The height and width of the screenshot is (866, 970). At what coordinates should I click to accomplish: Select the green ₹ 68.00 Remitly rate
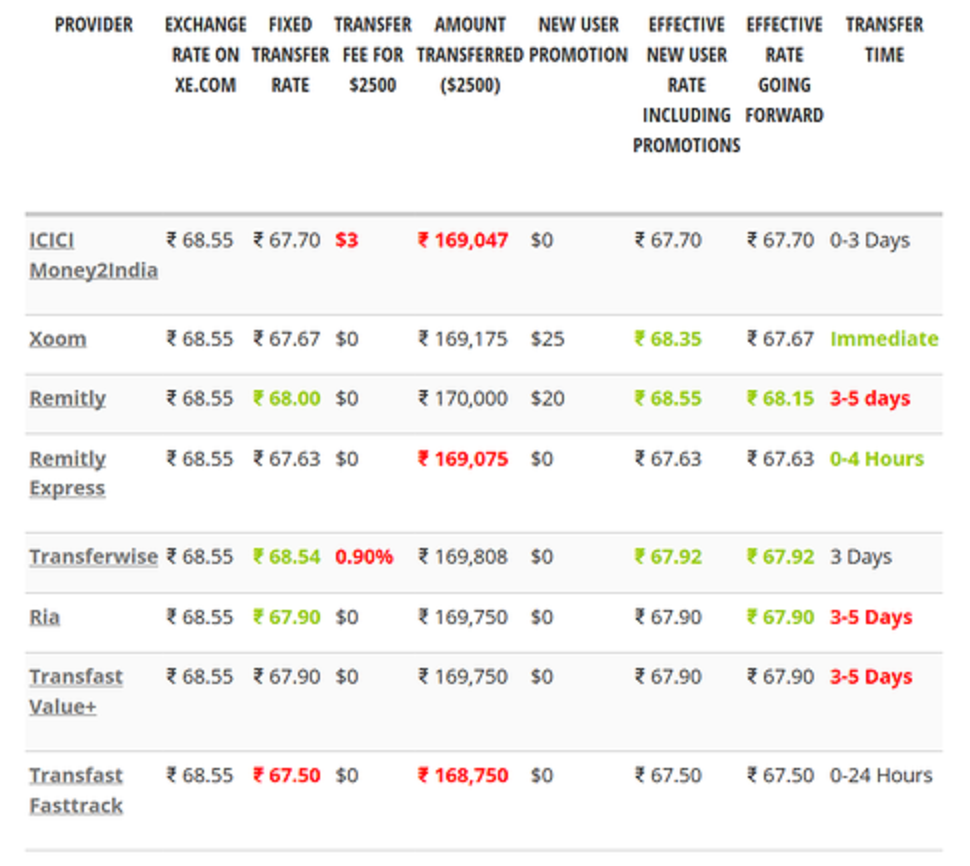coord(286,398)
